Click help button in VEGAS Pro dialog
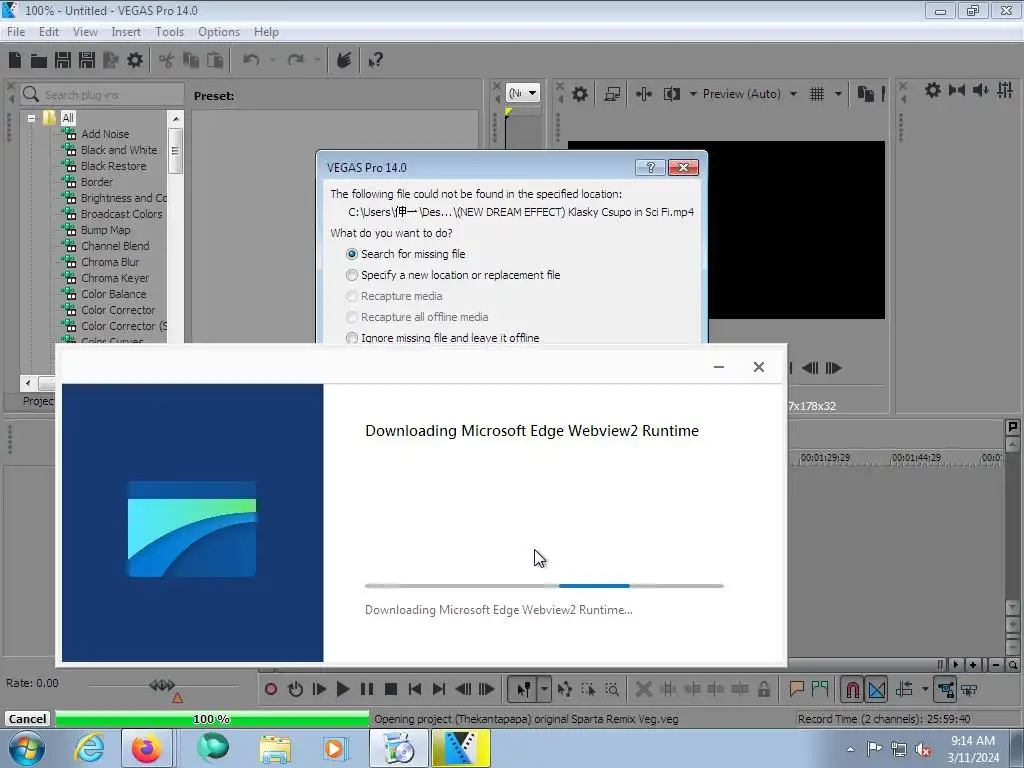This screenshot has width=1024, height=768. point(650,168)
